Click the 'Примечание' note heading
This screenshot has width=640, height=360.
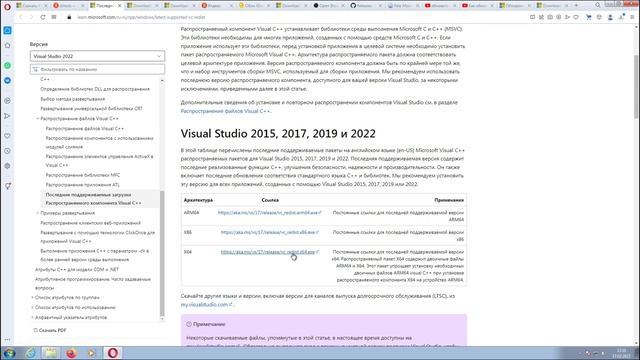tap(209, 324)
